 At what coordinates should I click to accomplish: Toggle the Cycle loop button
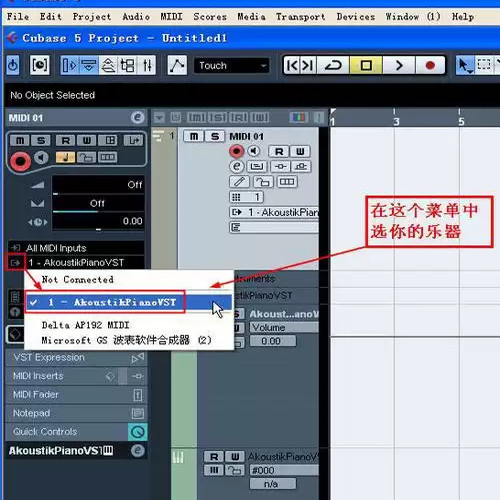click(333, 65)
